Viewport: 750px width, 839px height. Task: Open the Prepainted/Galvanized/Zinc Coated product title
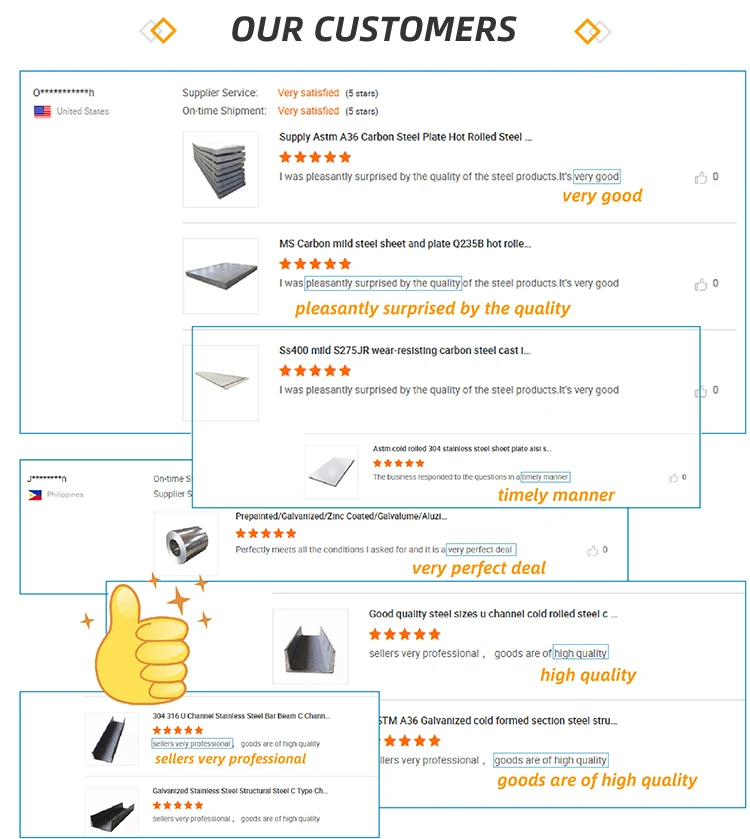[341, 517]
